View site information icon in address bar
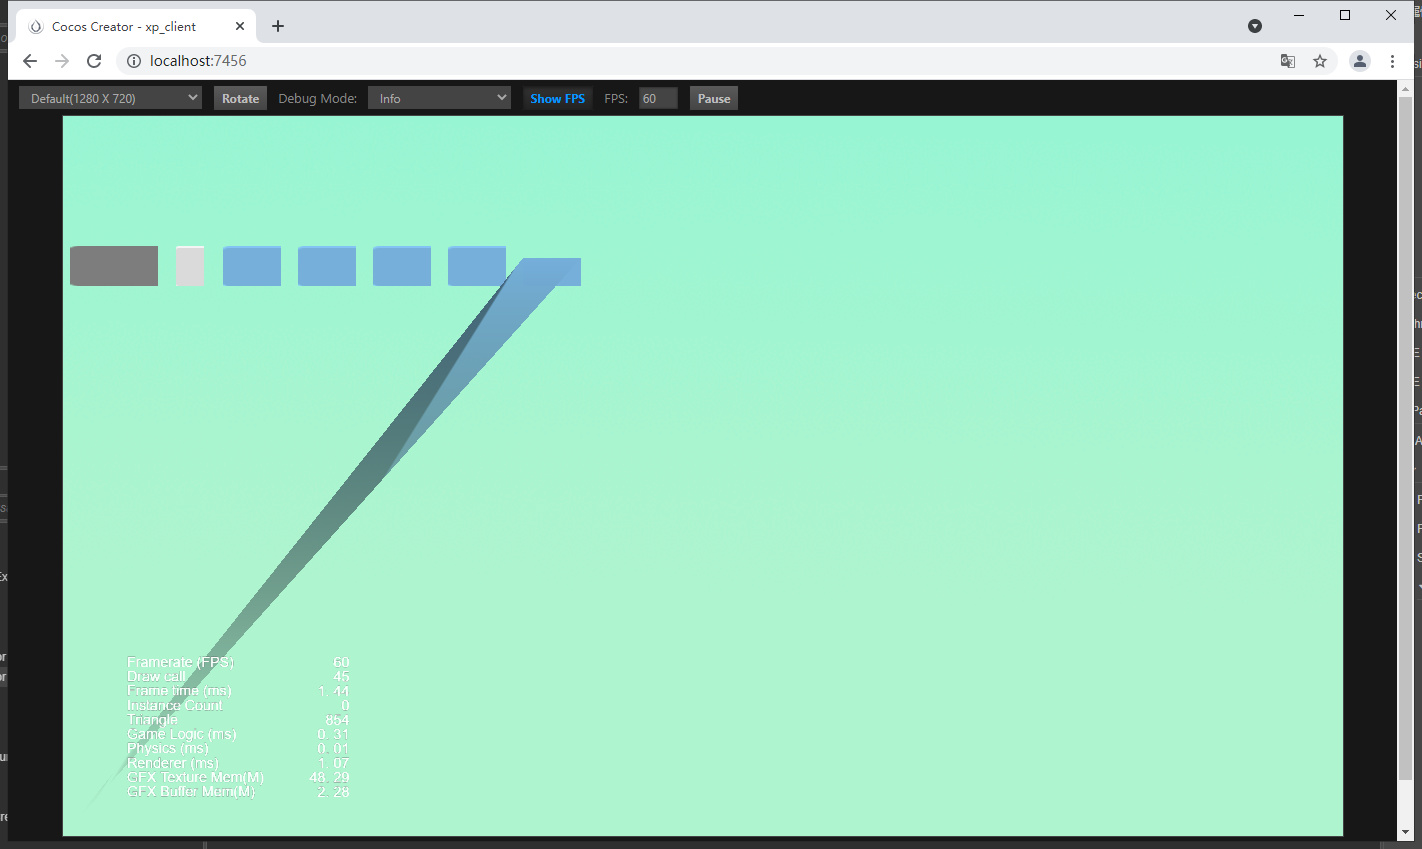Viewport: 1422px width, 849px height. [134, 61]
